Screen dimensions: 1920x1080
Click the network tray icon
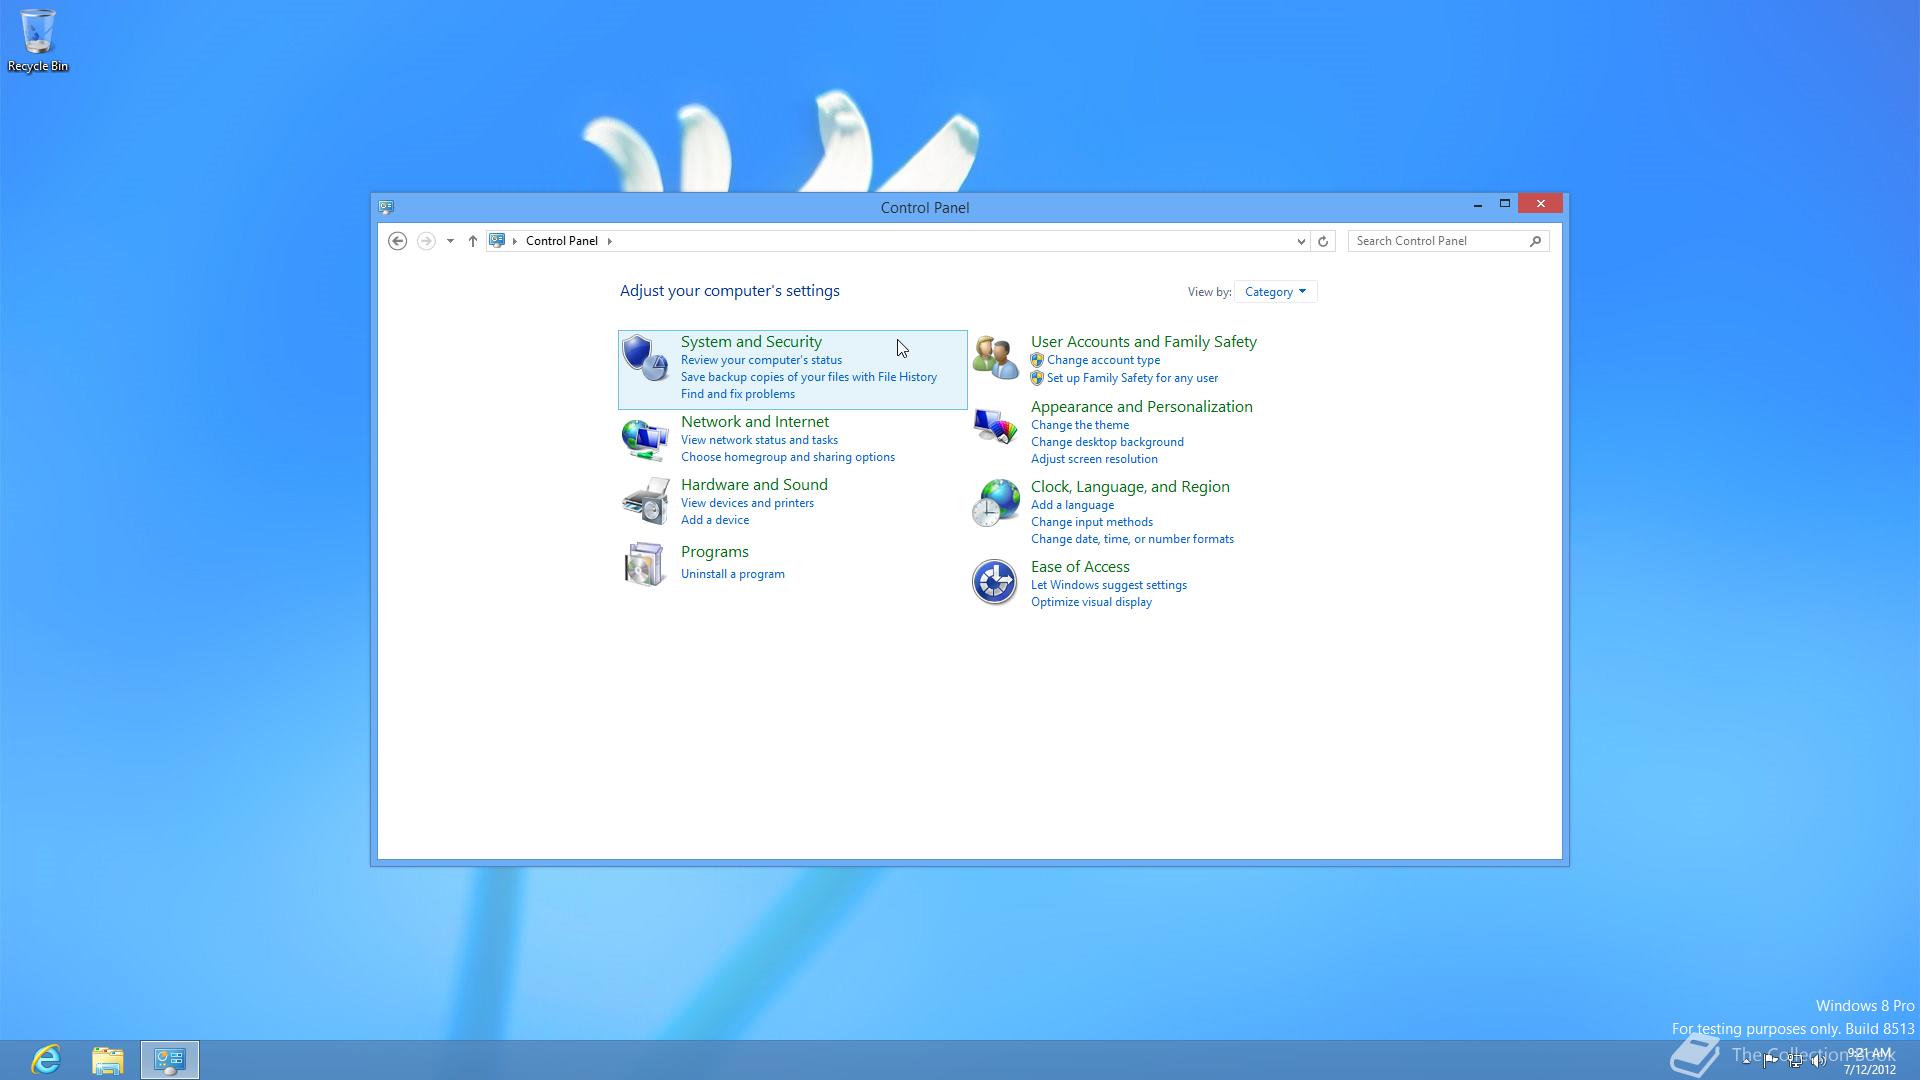(x=1796, y=1061)
